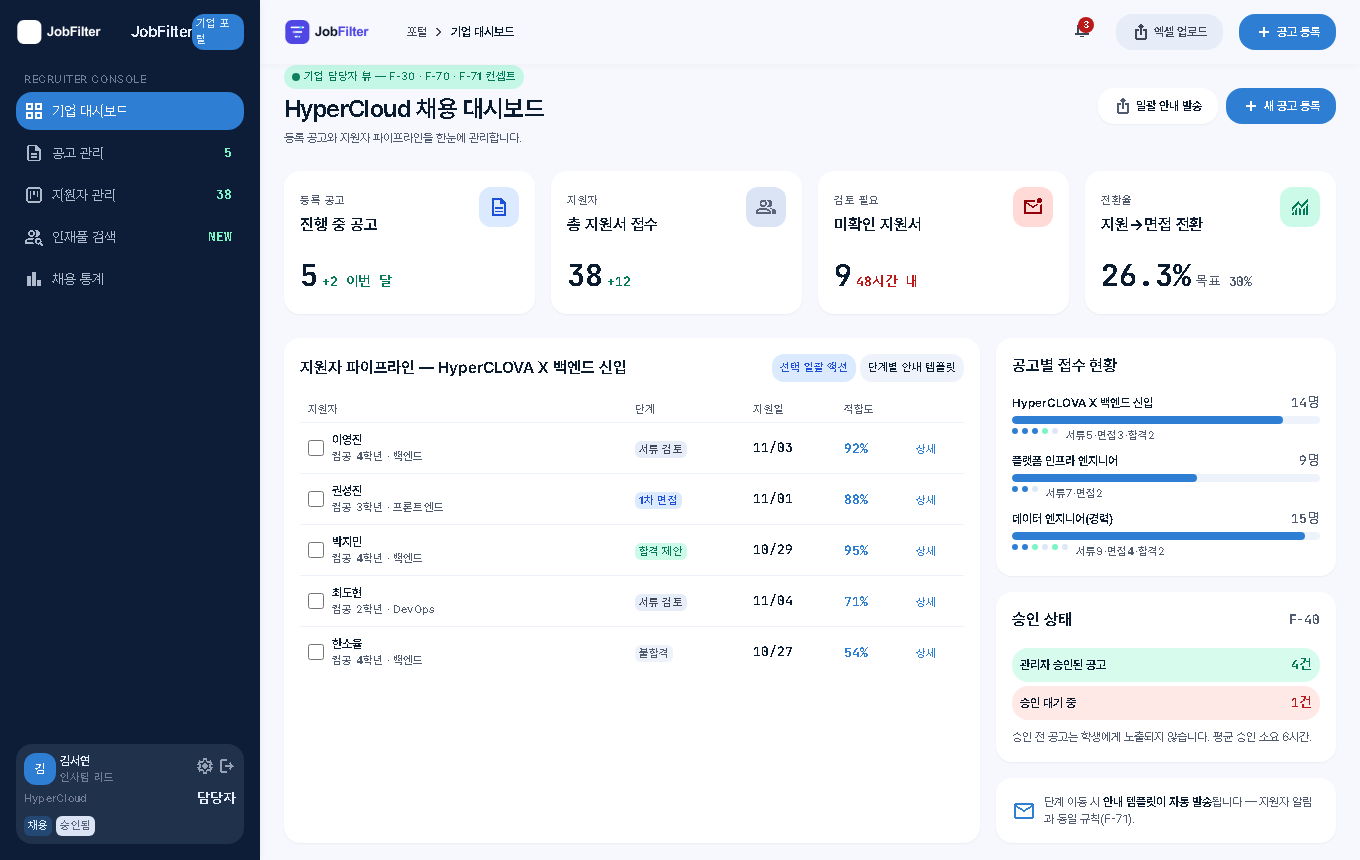
Task: Select checkbox for applicant 한소율
Action: pyautogui.click(x=316, y=652)
